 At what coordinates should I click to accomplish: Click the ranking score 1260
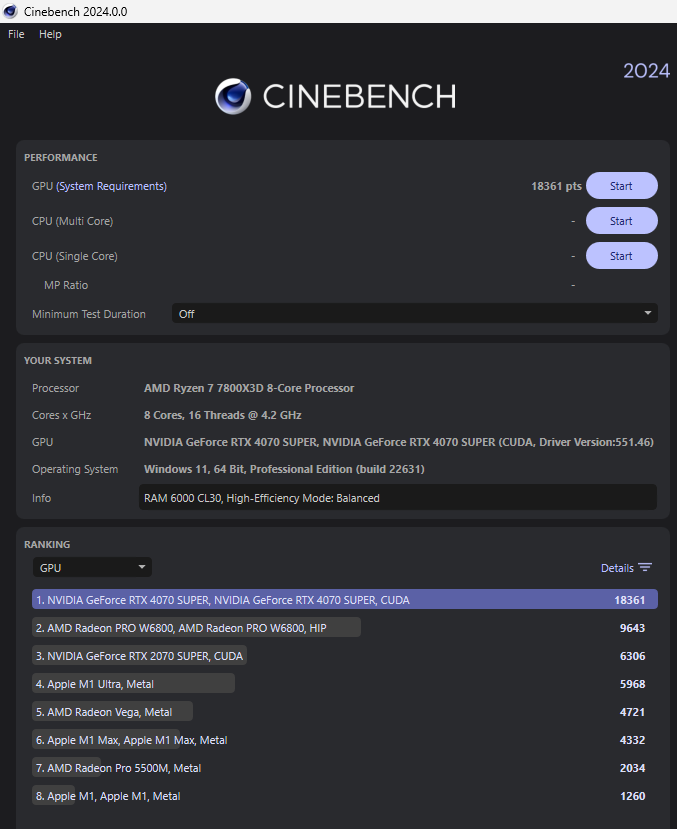pos(632,796)
